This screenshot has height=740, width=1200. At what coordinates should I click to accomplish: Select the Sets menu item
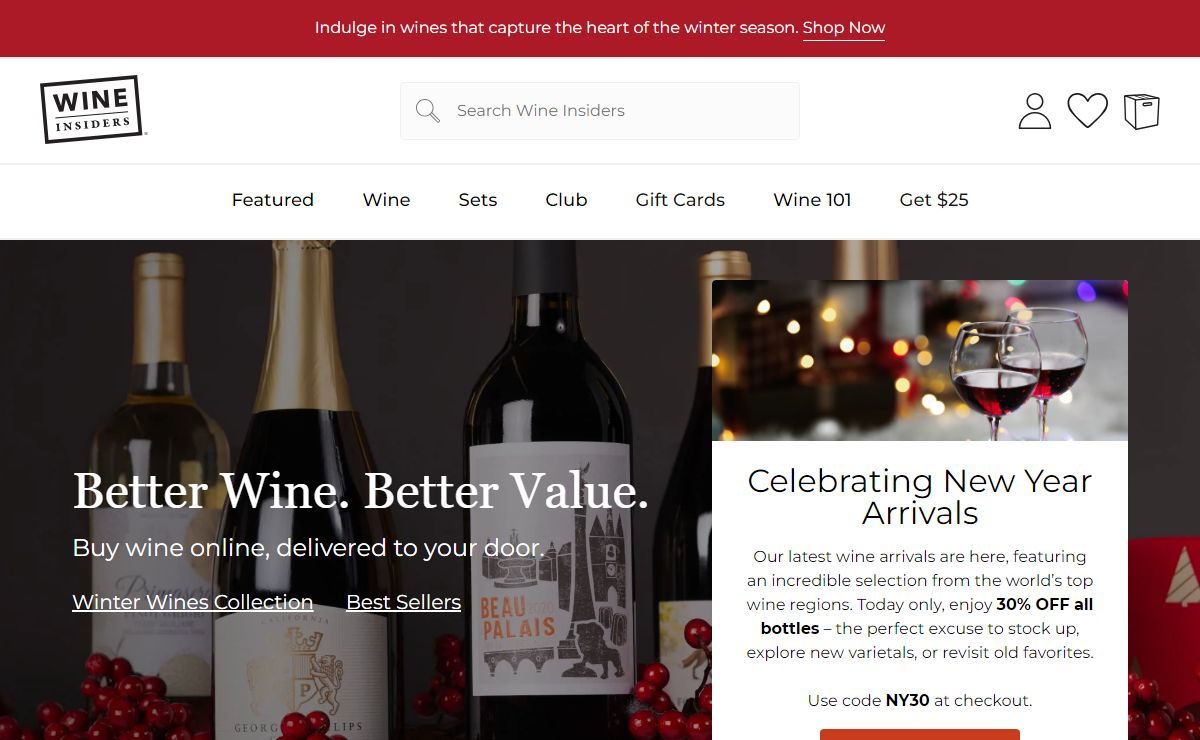tap(478, 200)
